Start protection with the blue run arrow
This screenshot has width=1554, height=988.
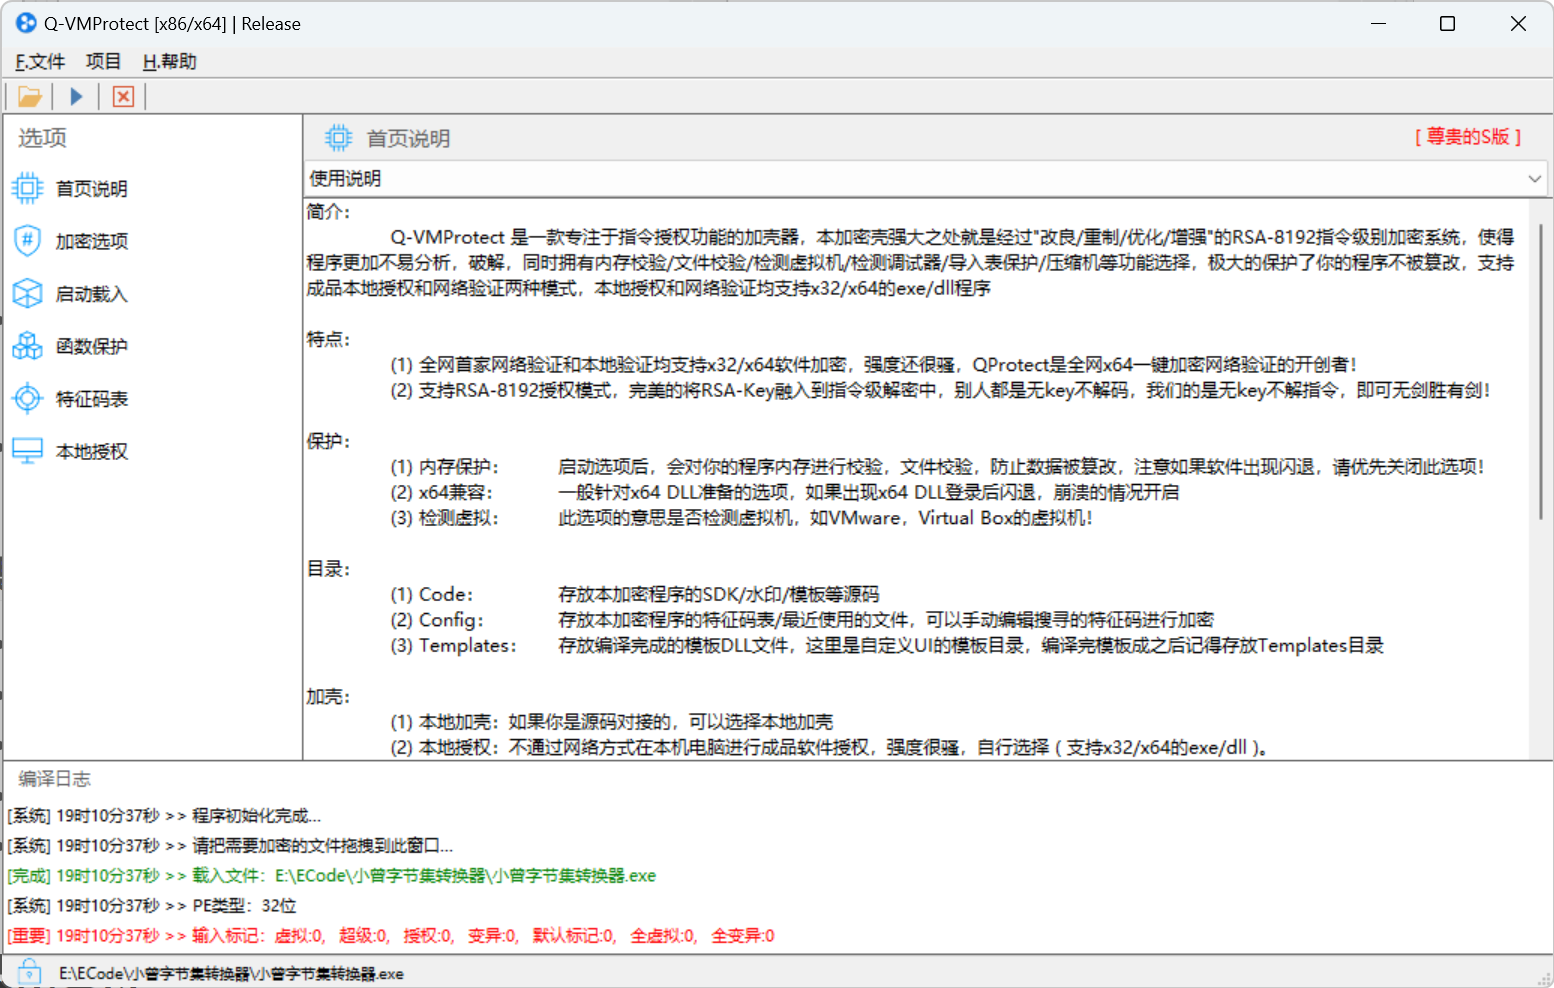76,95
